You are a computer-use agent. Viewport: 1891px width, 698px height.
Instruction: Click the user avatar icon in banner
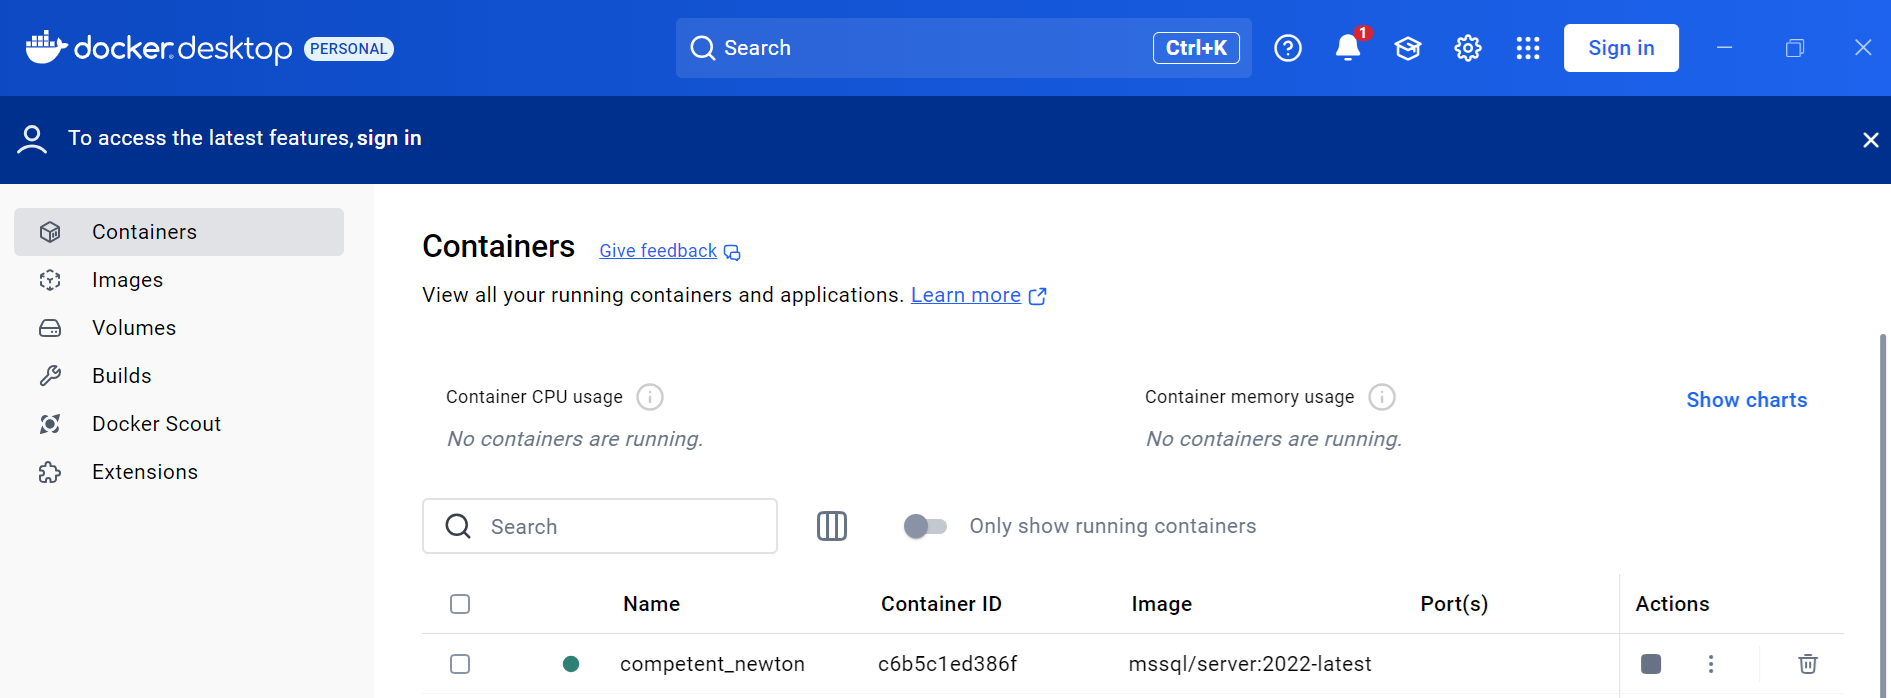(x=32, y=139)
